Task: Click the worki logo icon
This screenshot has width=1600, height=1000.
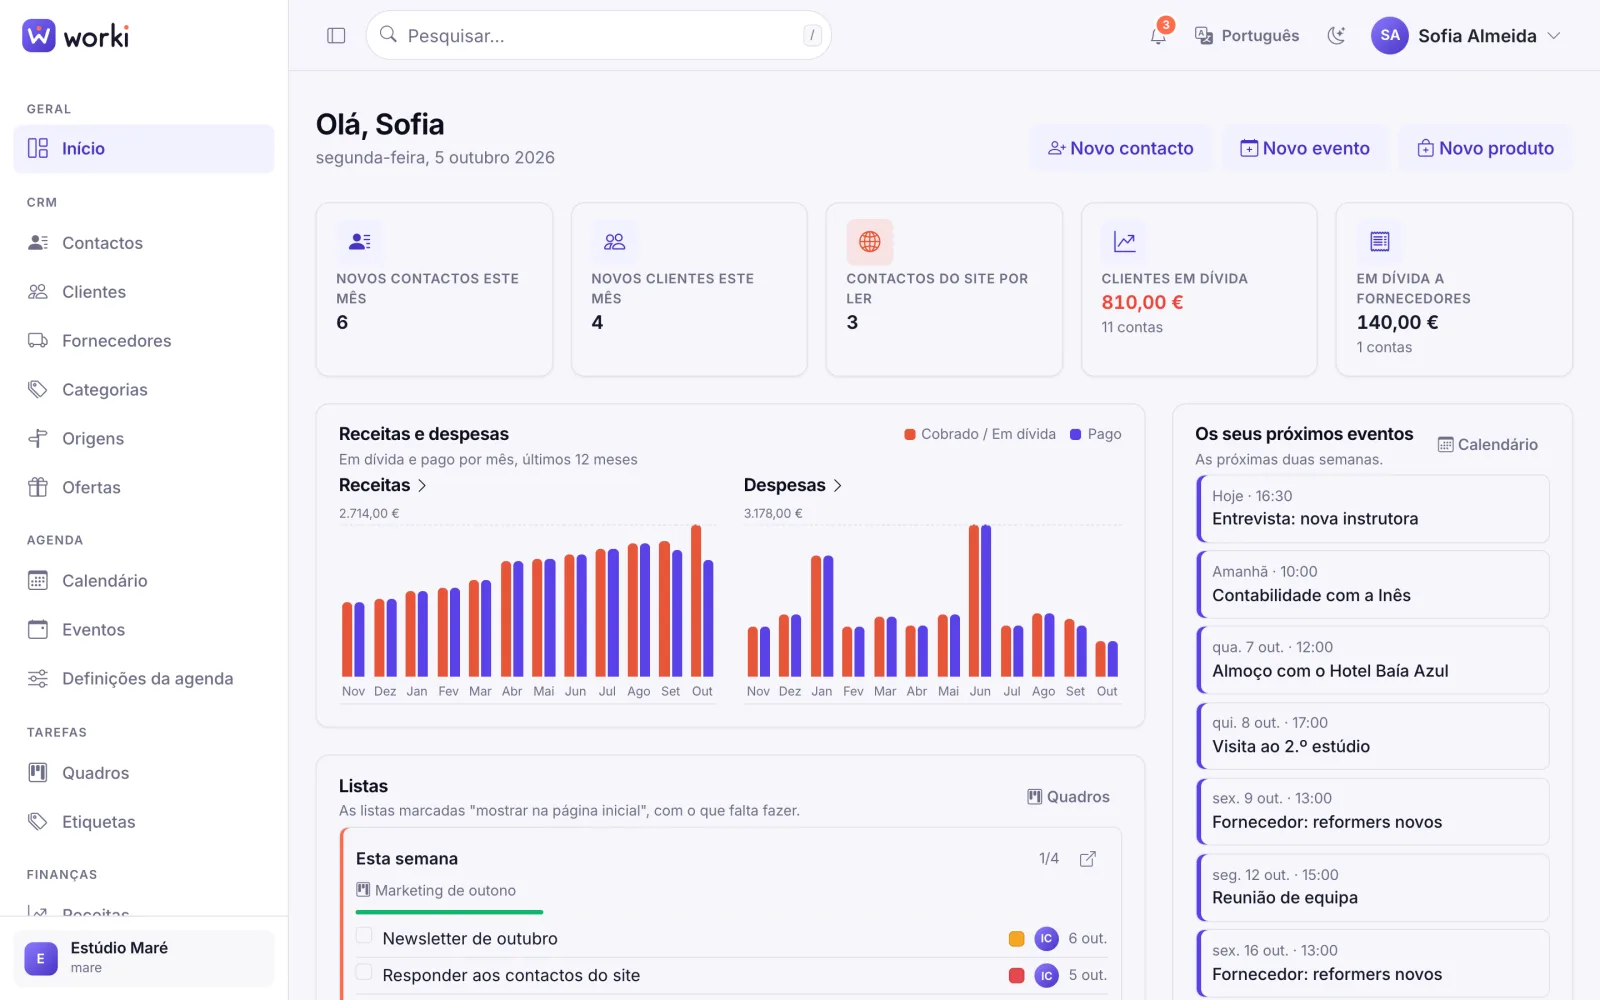Action: [x=39, y=36]
